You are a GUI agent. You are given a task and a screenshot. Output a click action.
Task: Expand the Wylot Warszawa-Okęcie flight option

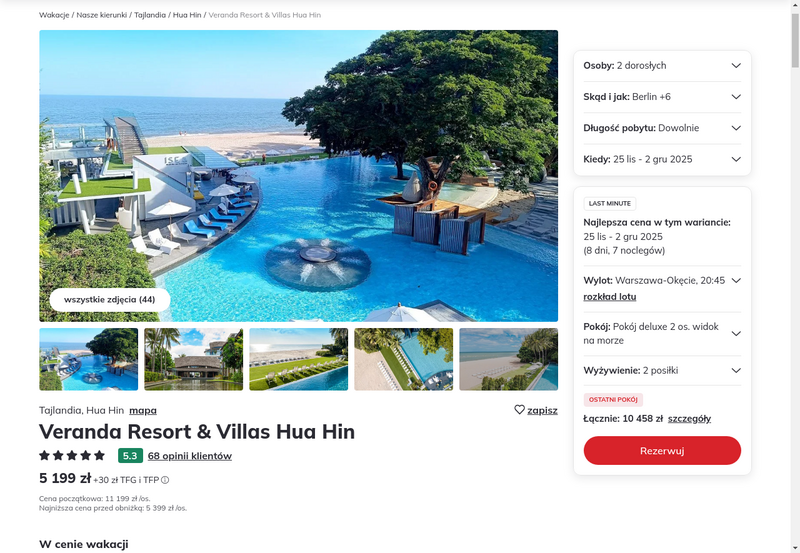[x=736, y=281]
